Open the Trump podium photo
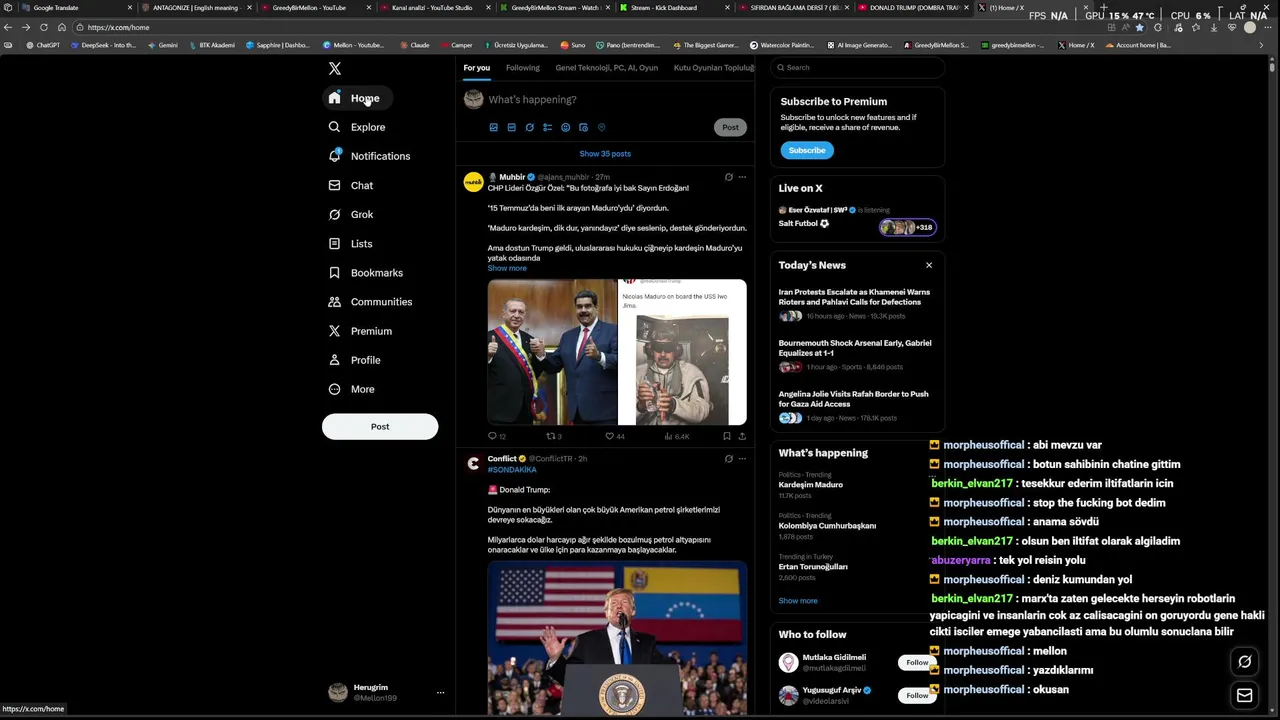This screenshot has height=720, width=1280. [617, 638]
